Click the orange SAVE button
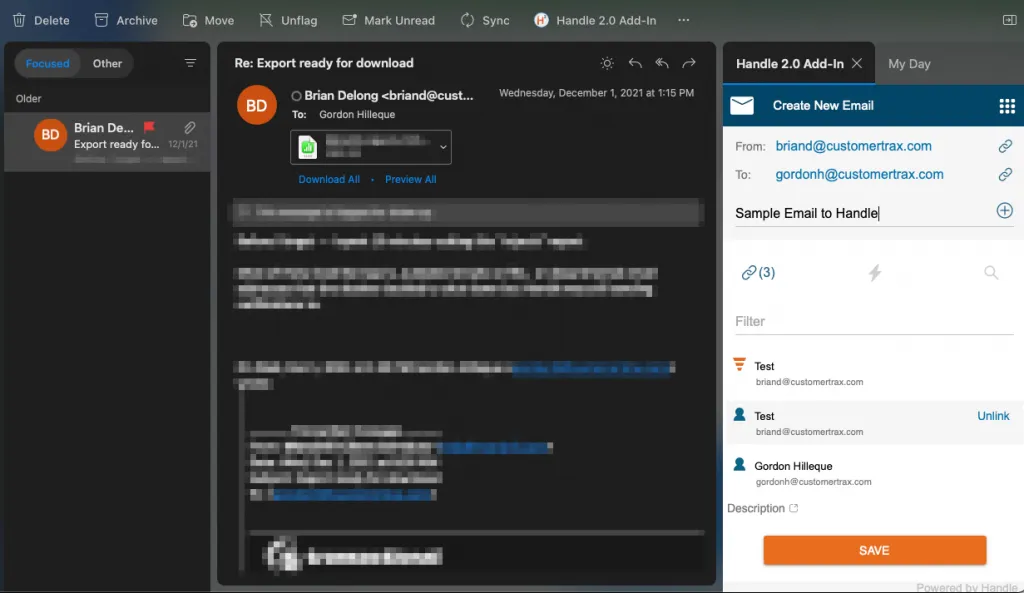This screenshot has width=1024, height=593. pyautogui.click(x=874, y=551)
